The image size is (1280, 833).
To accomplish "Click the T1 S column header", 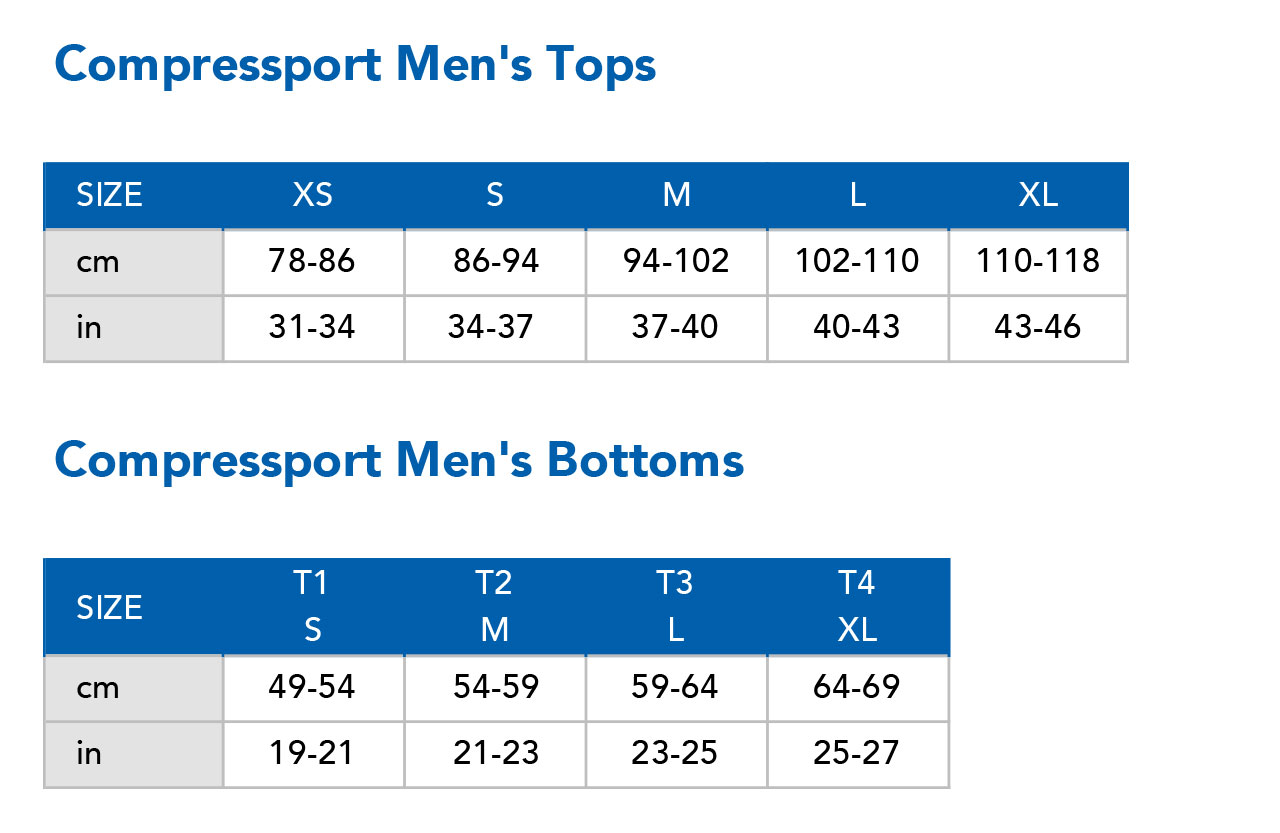I will click(313, 606).
